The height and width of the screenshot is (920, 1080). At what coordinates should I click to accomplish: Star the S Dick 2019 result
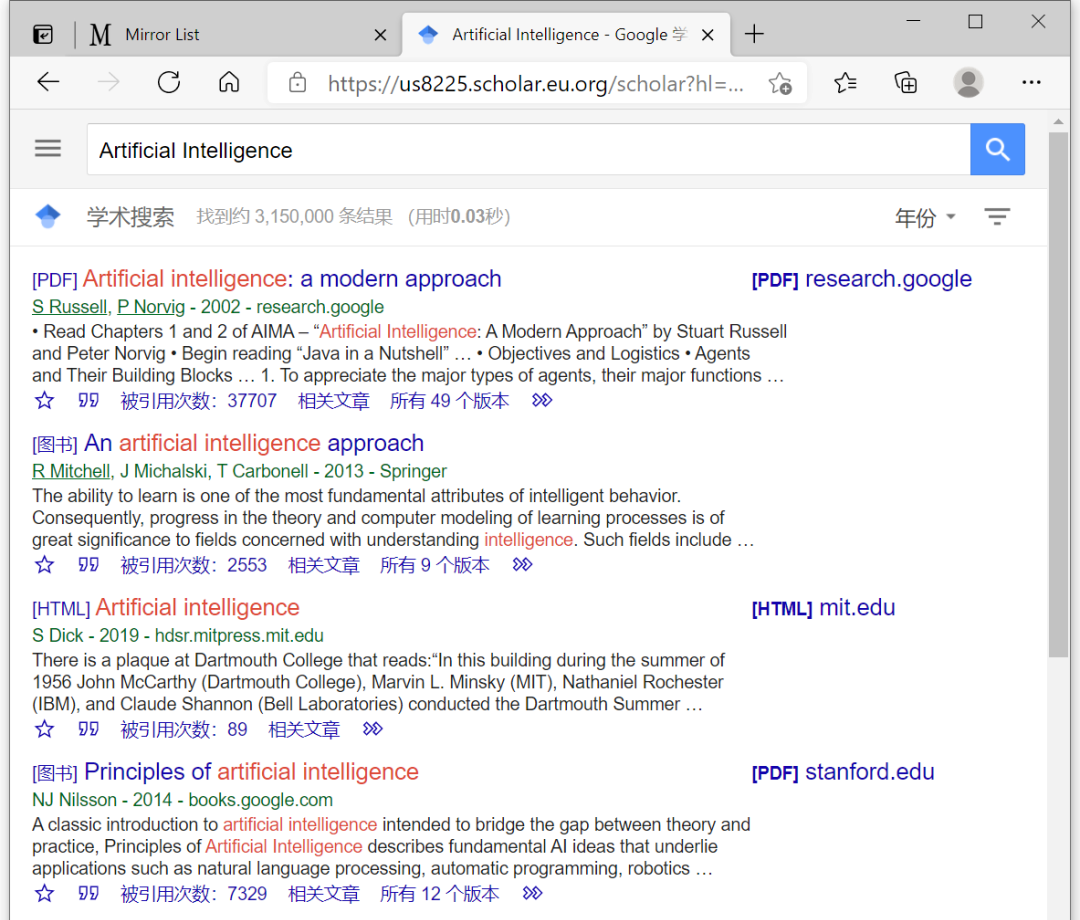pos(45,729)
